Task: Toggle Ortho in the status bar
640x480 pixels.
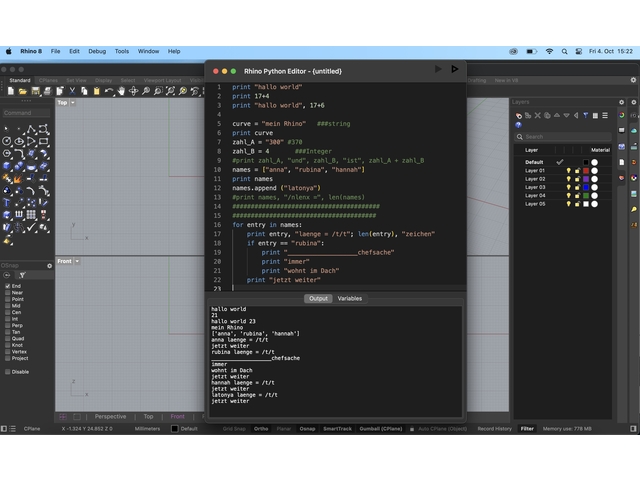Action: click(261, 429)
